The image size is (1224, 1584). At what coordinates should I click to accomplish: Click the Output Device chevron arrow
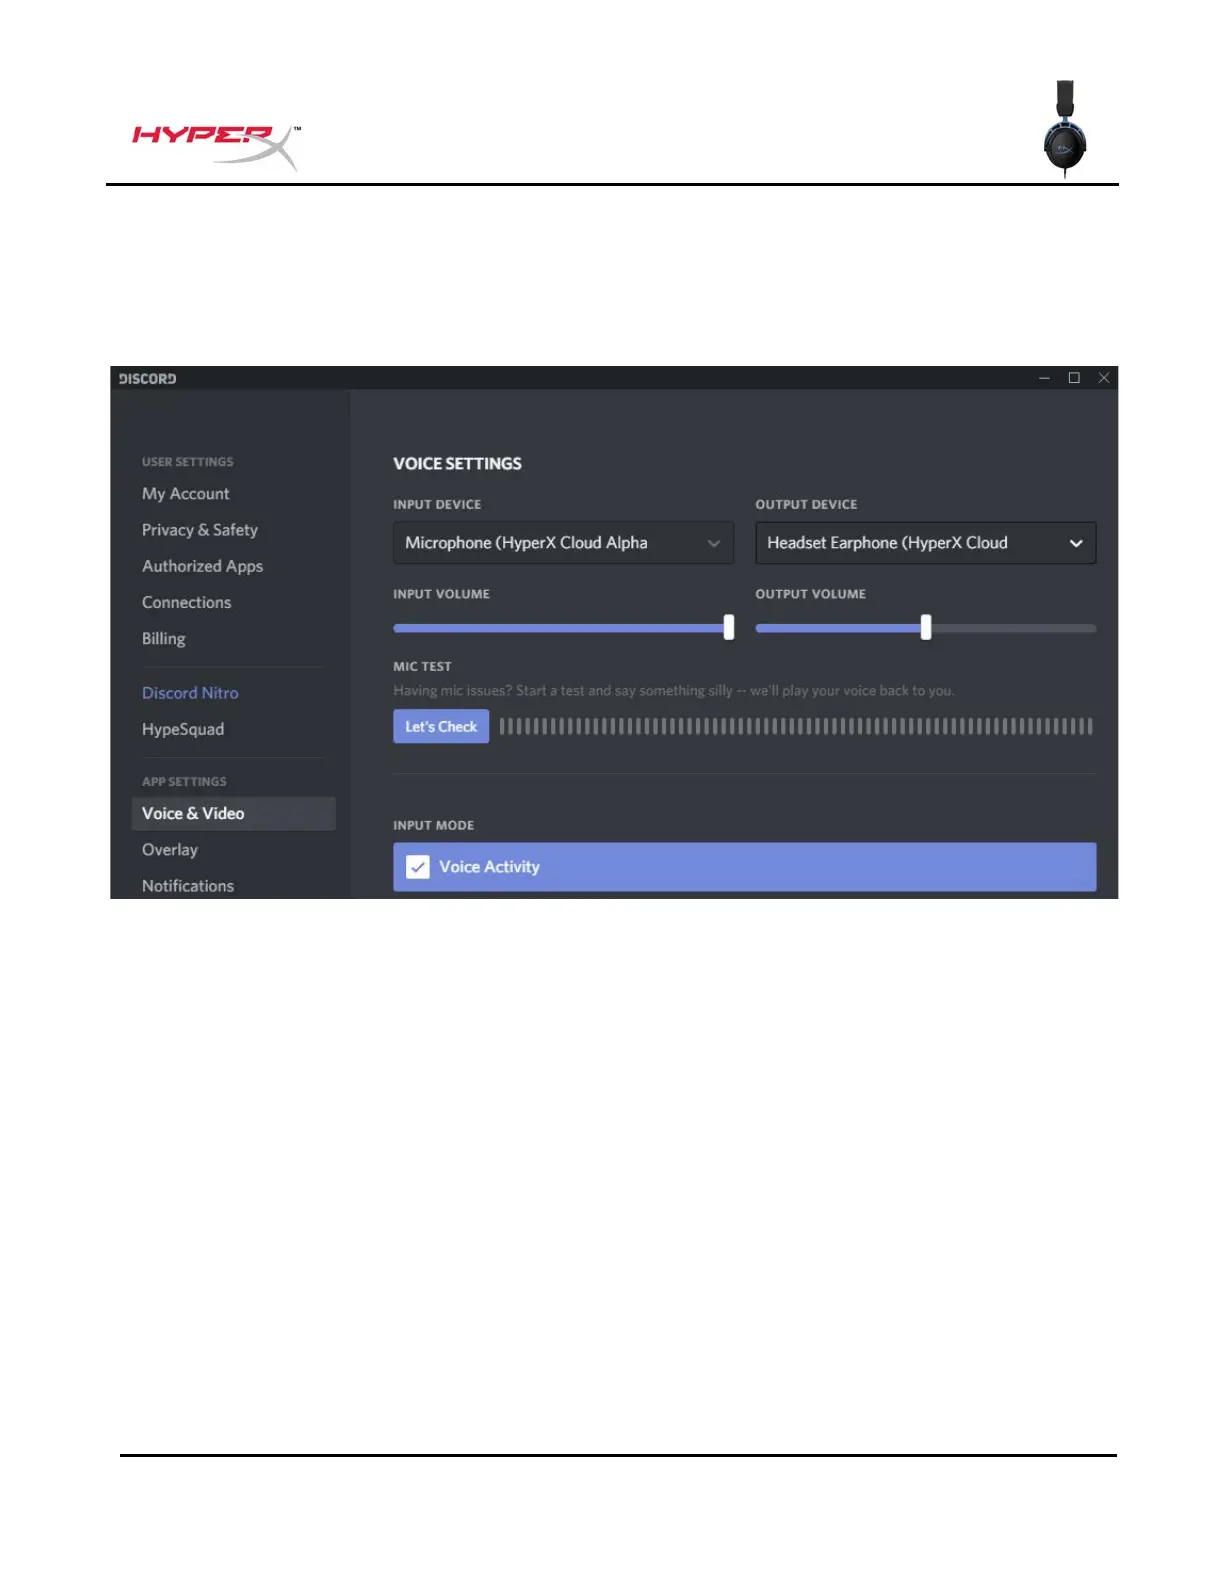point(1076,544)
